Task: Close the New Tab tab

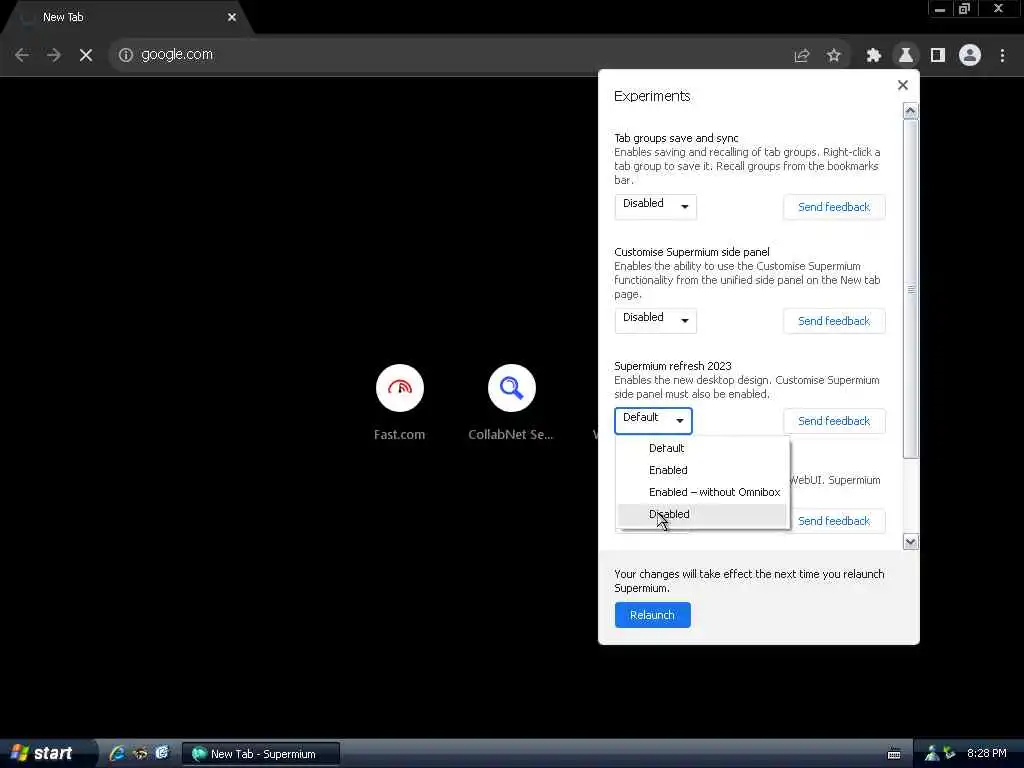Action: (x=232, y=17)
